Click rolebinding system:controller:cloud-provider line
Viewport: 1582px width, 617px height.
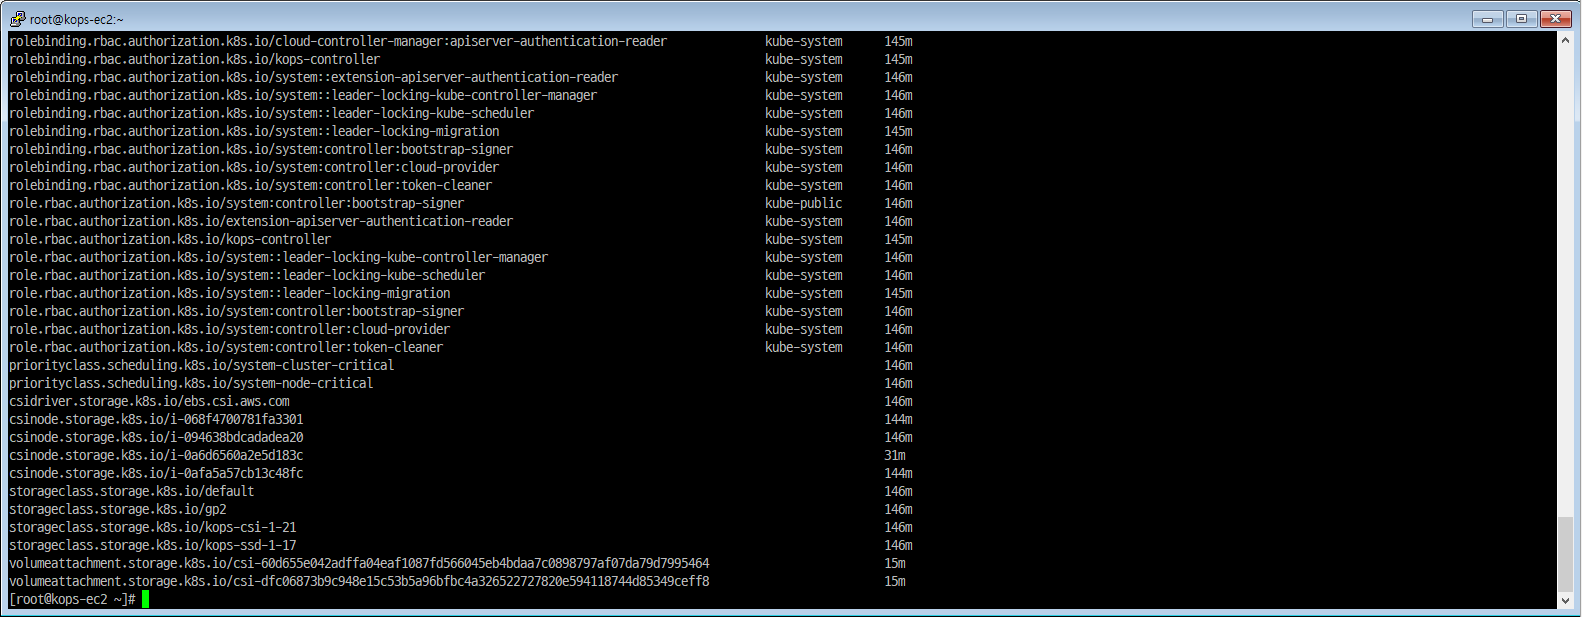[461, 167]
